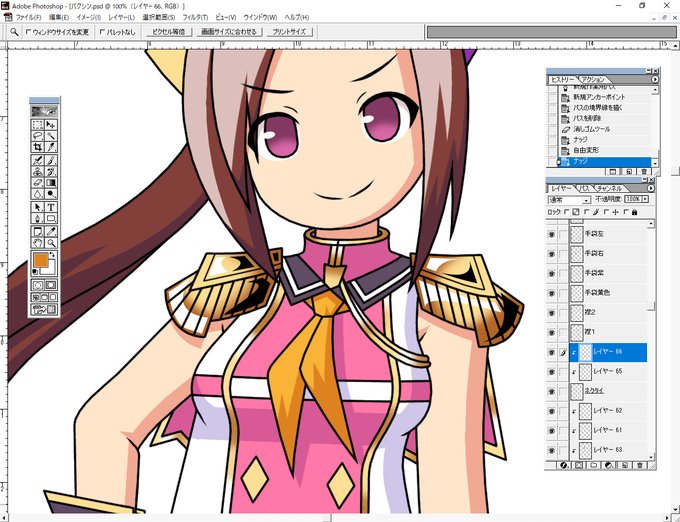Open the opacity 不透明度 slider arrow
Image resolution: width=680 pixels, height=522 pixels.
pos(645,199)
